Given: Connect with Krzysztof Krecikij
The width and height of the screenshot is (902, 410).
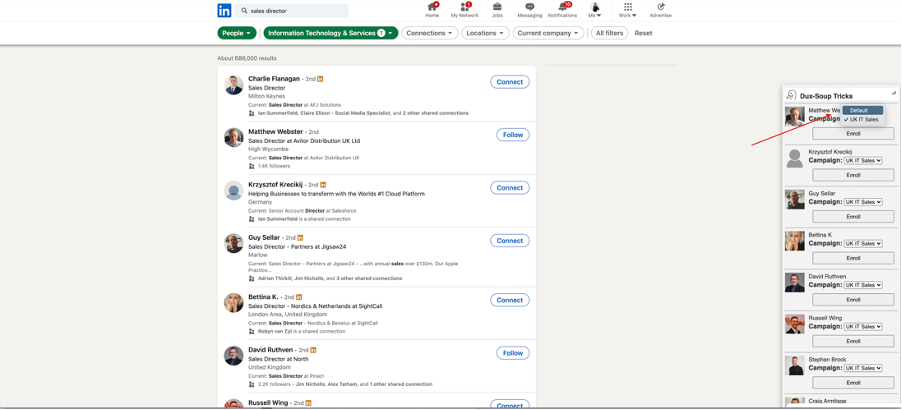Looking at the screenshot, I should [510, 188].
